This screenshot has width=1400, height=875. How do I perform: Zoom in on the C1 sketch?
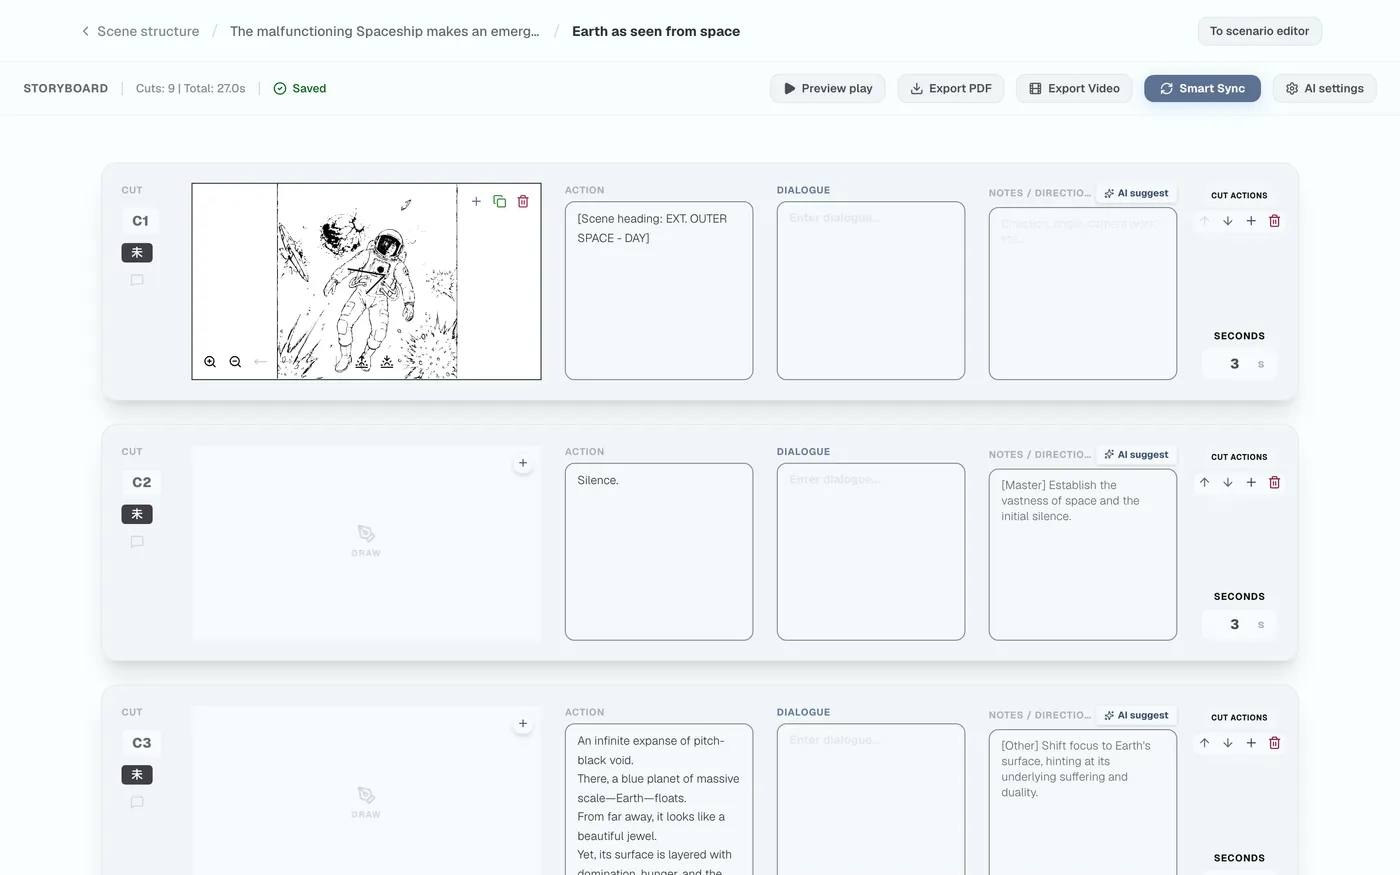click(210, 362)
